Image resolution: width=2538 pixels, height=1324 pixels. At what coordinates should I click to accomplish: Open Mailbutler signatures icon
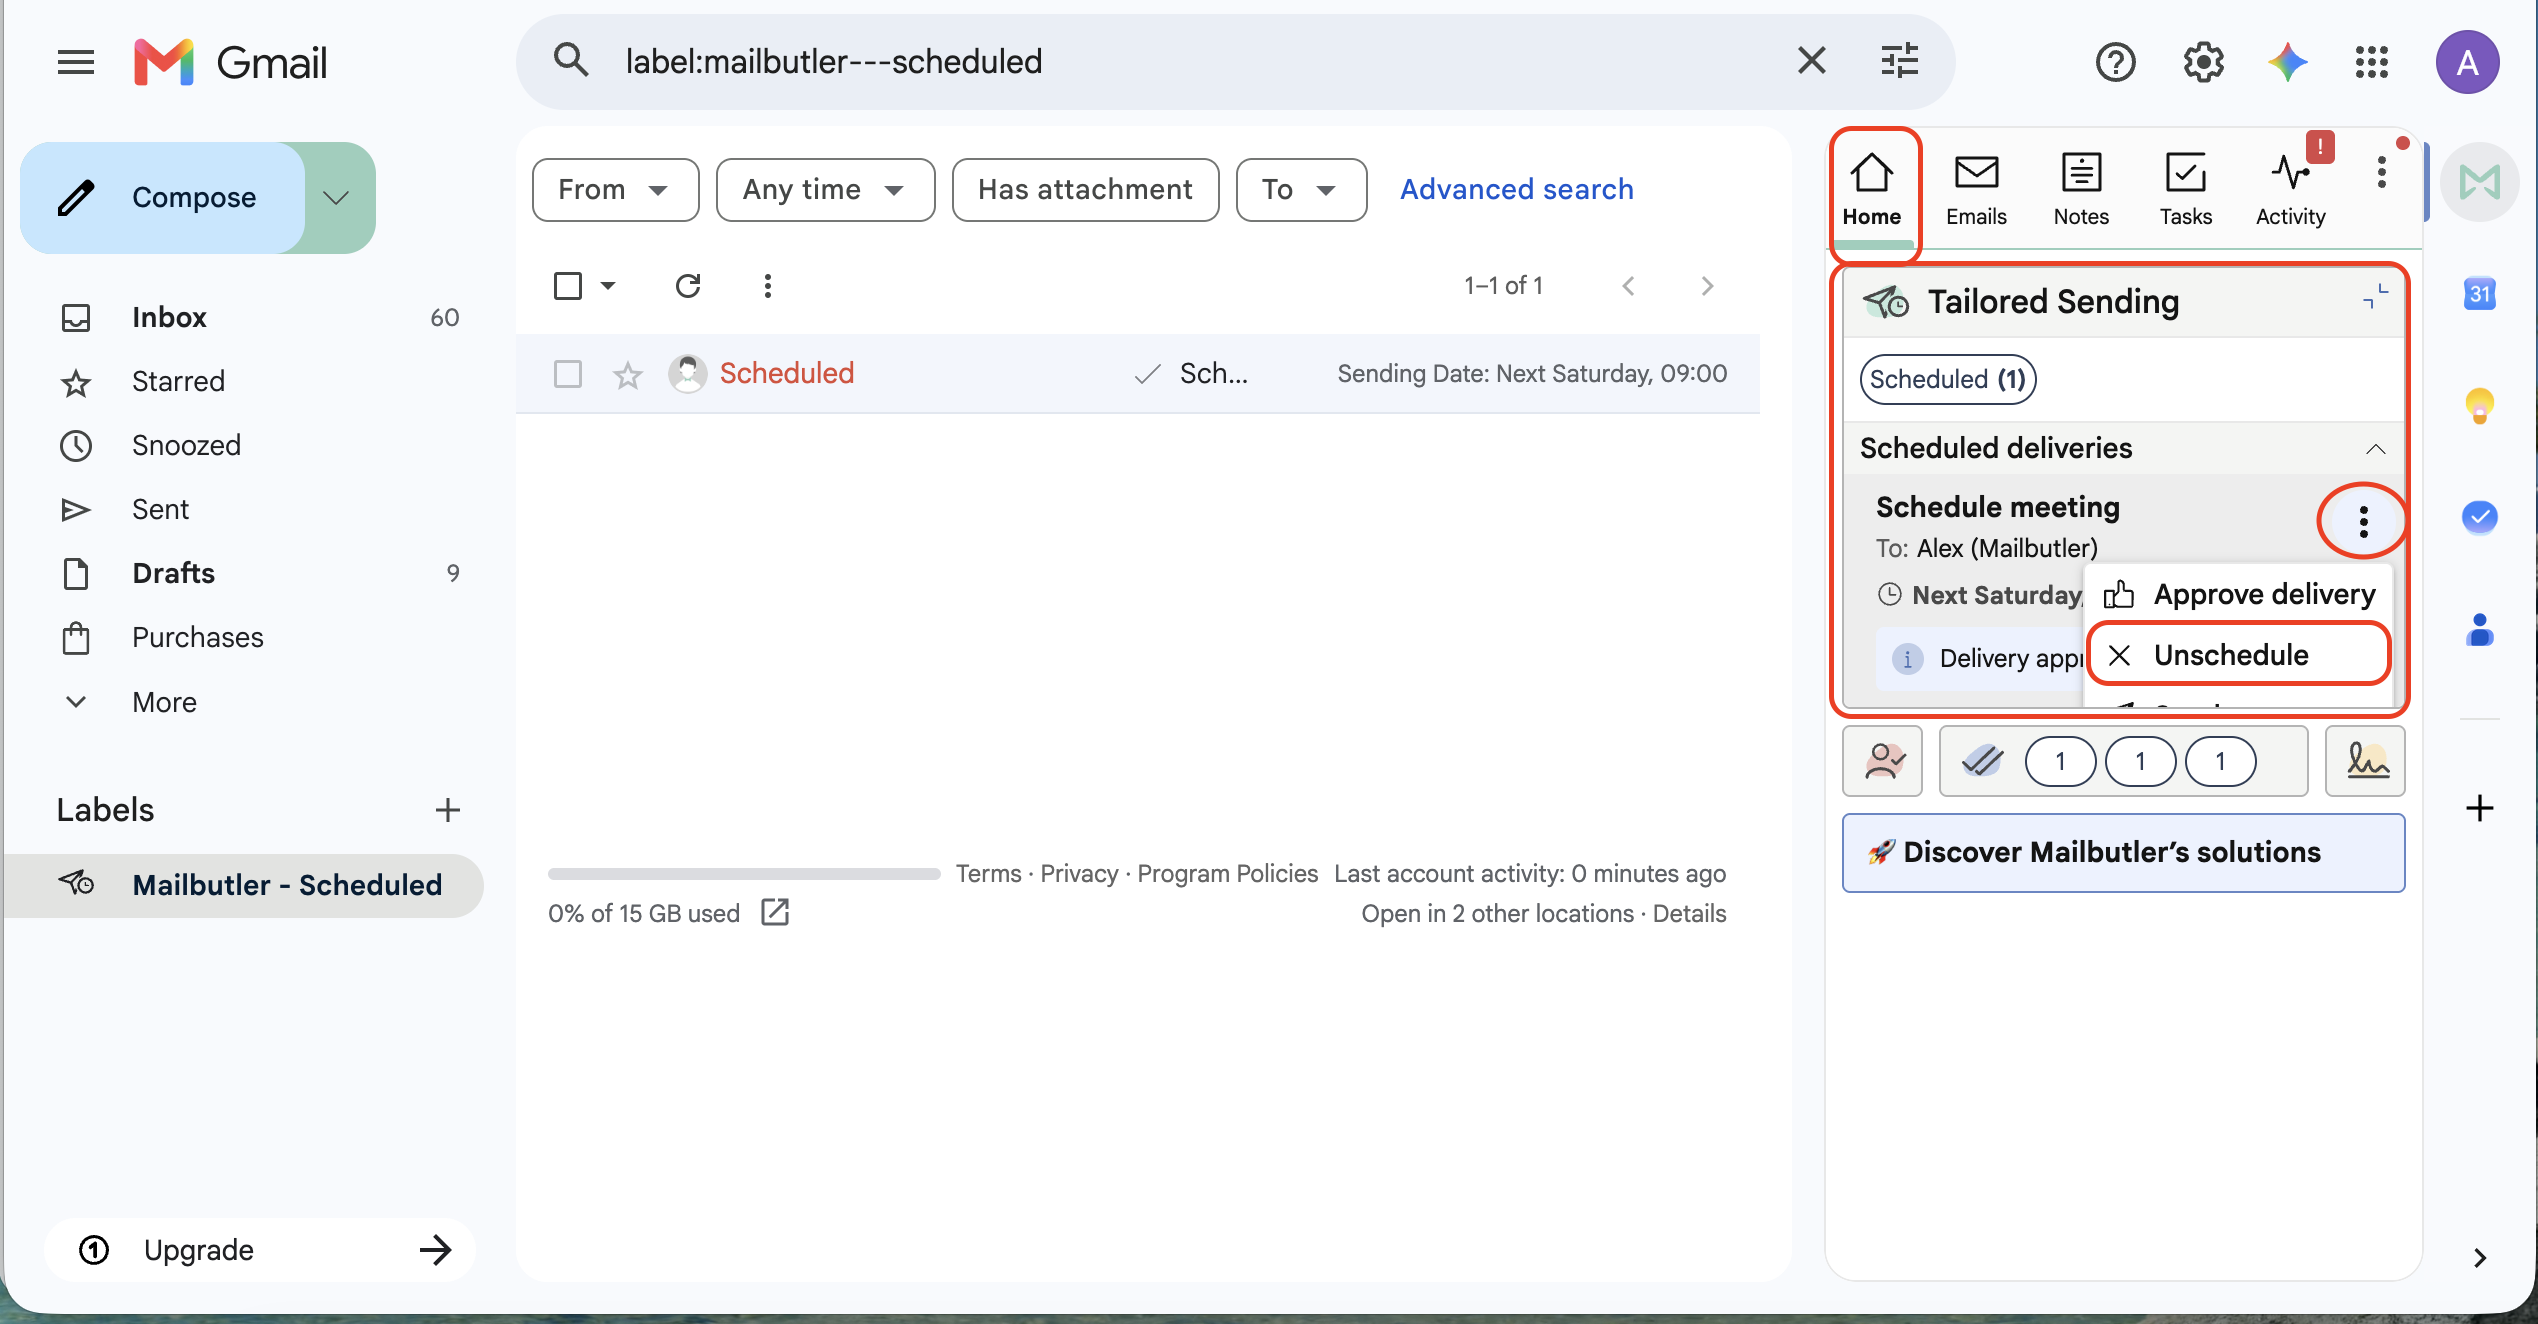tap(2365, 762)
